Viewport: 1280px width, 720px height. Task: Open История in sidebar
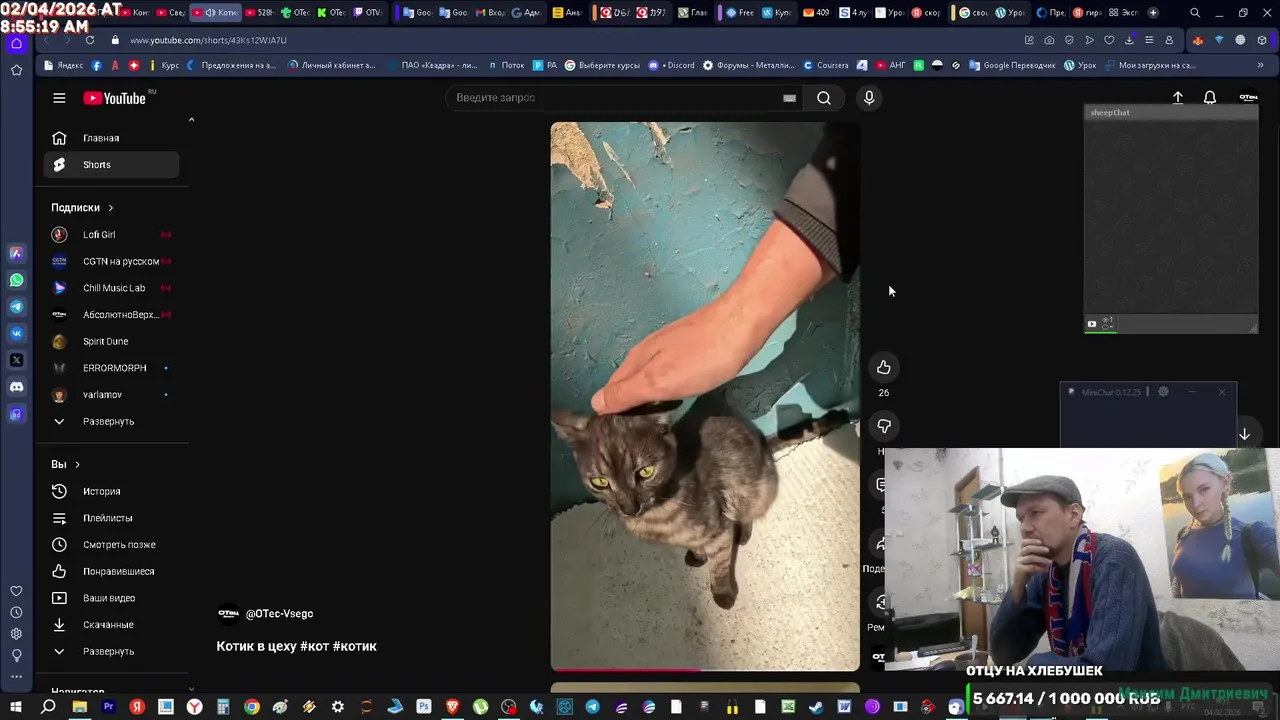[111, 491]
